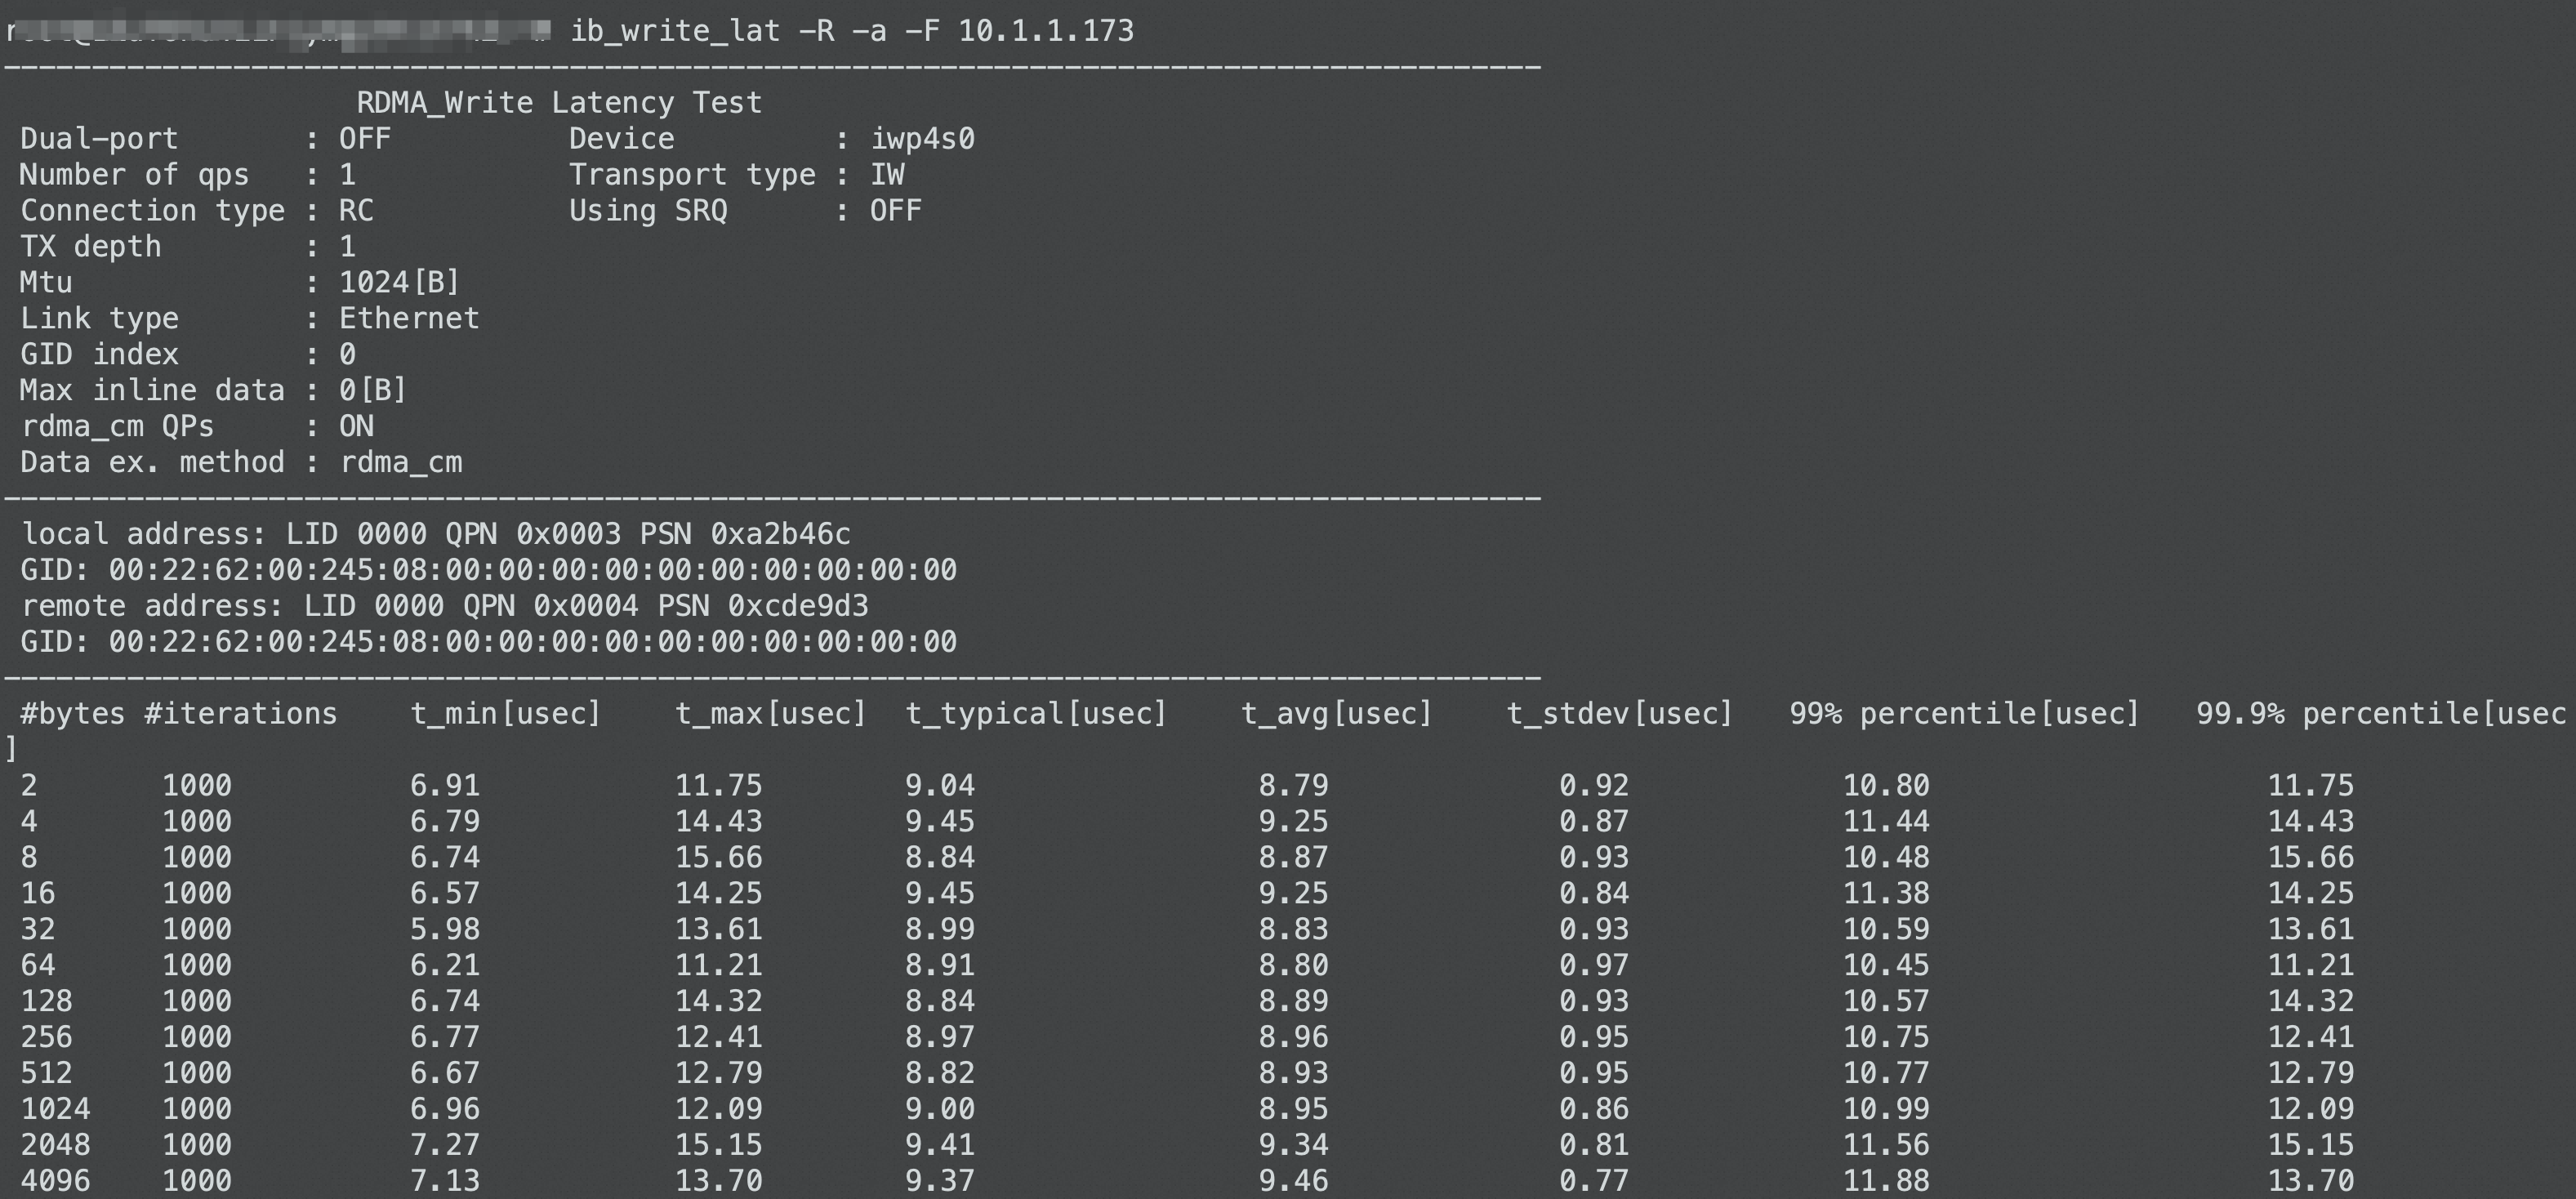This screenshot has height=1199, width=2576.
Task: Click the t_max[usec] column header
Action: (x=771, y=714)
